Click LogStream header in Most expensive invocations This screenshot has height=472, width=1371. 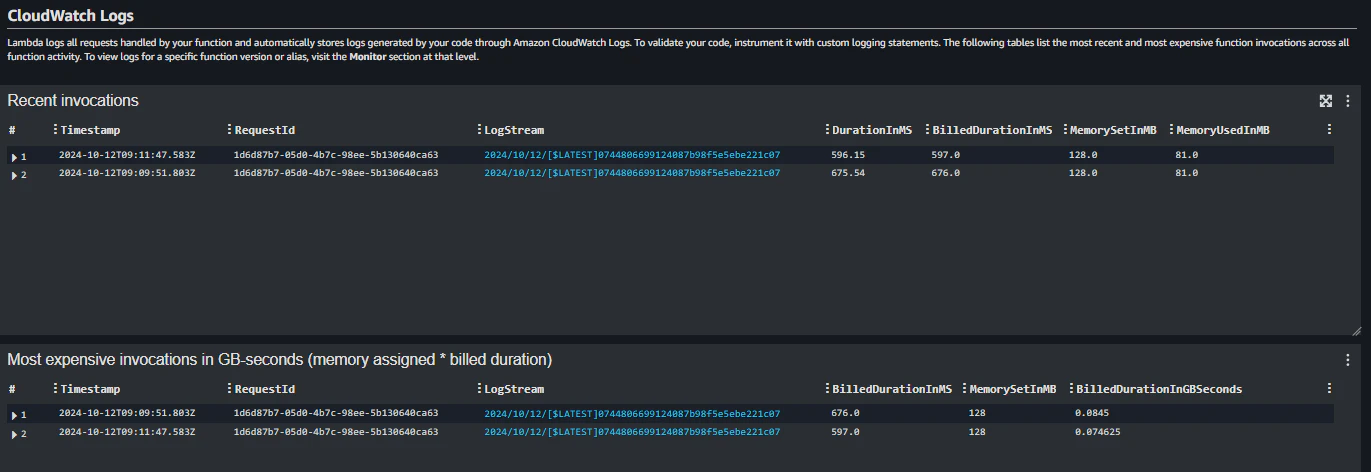(514, 389)
